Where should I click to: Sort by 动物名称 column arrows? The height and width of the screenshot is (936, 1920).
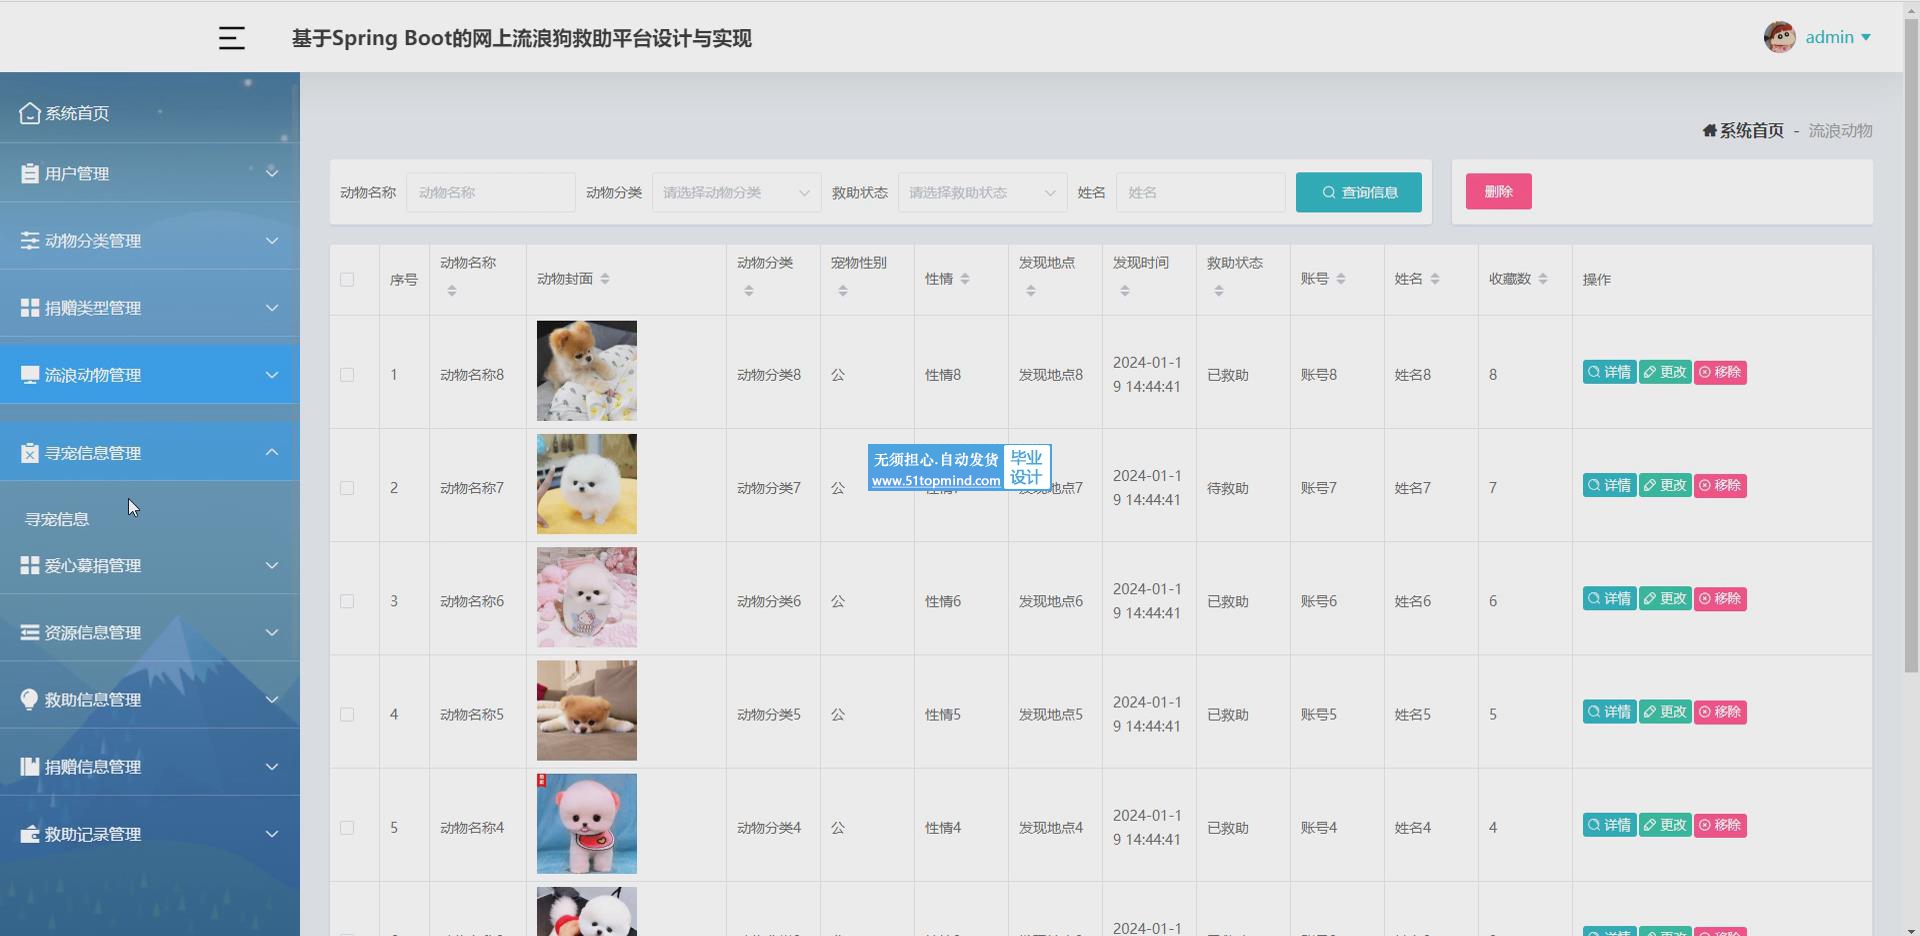452,291
